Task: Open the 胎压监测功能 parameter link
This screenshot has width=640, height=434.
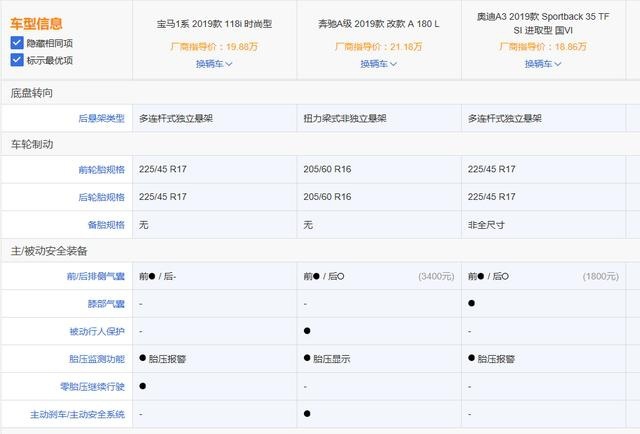Action: tap(97, 359)
